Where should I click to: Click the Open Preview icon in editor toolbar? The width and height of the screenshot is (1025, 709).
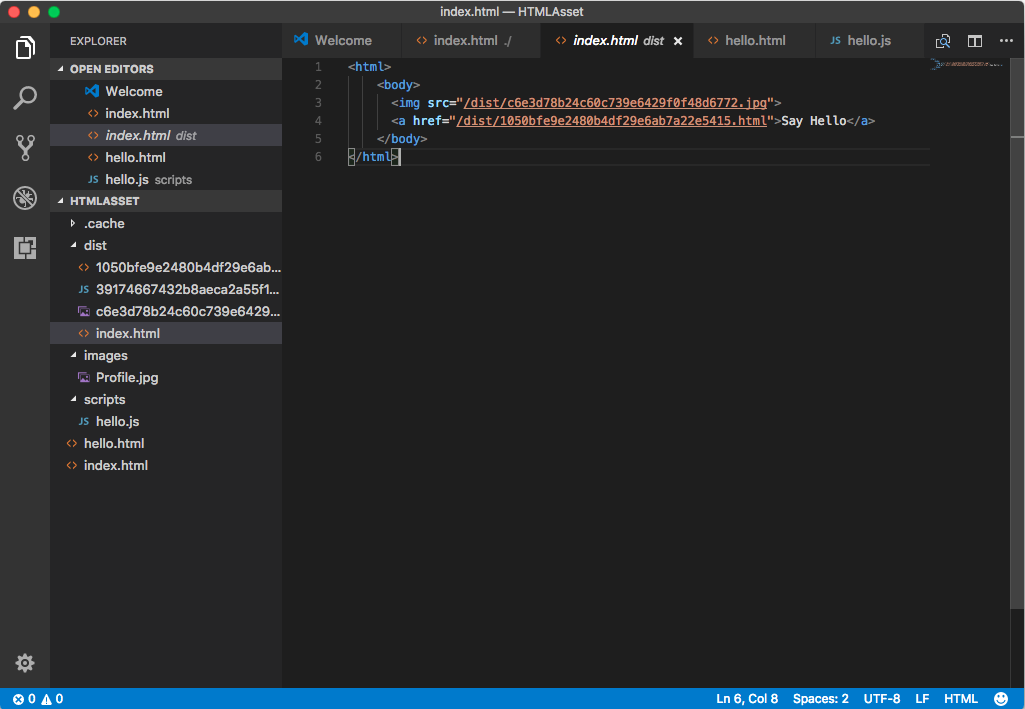point(943,41)
